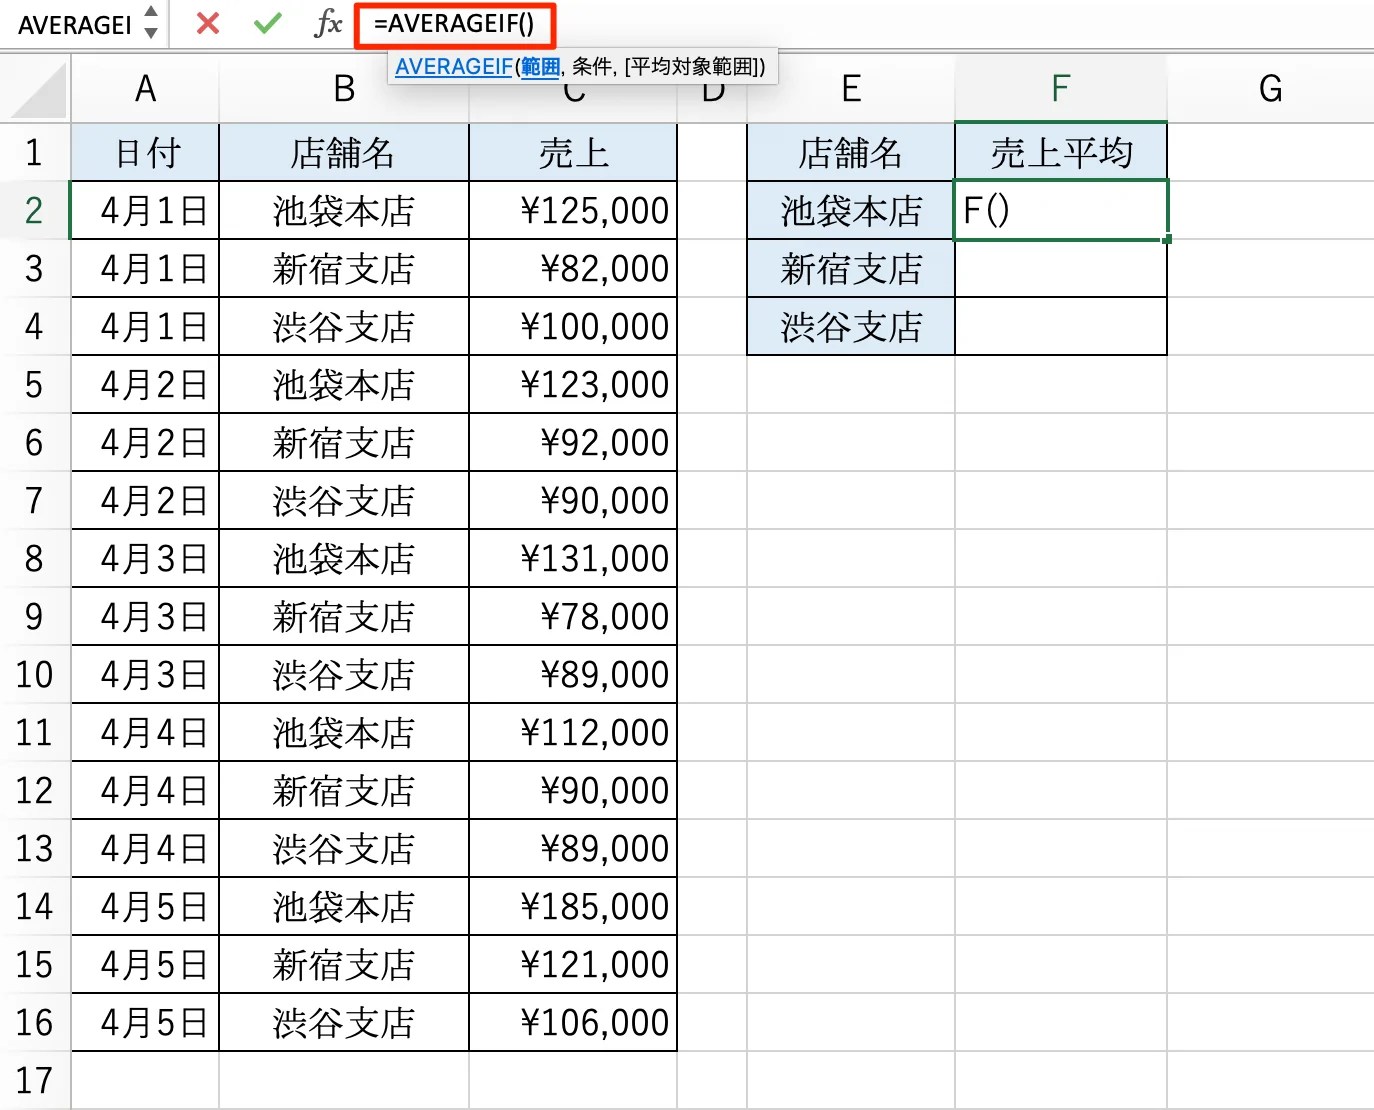The width and height of the screenshot is (1374, 1110).
Task: Select row 10 header
Action: pos(34,675)
